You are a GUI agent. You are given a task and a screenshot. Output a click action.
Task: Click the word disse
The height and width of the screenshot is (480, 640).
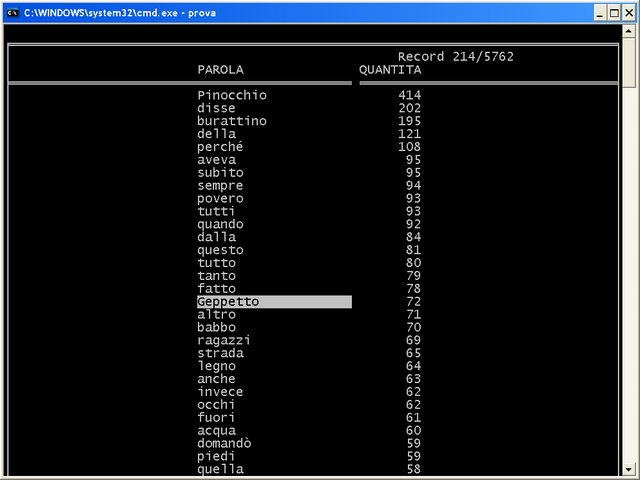(x=216, y=108)
